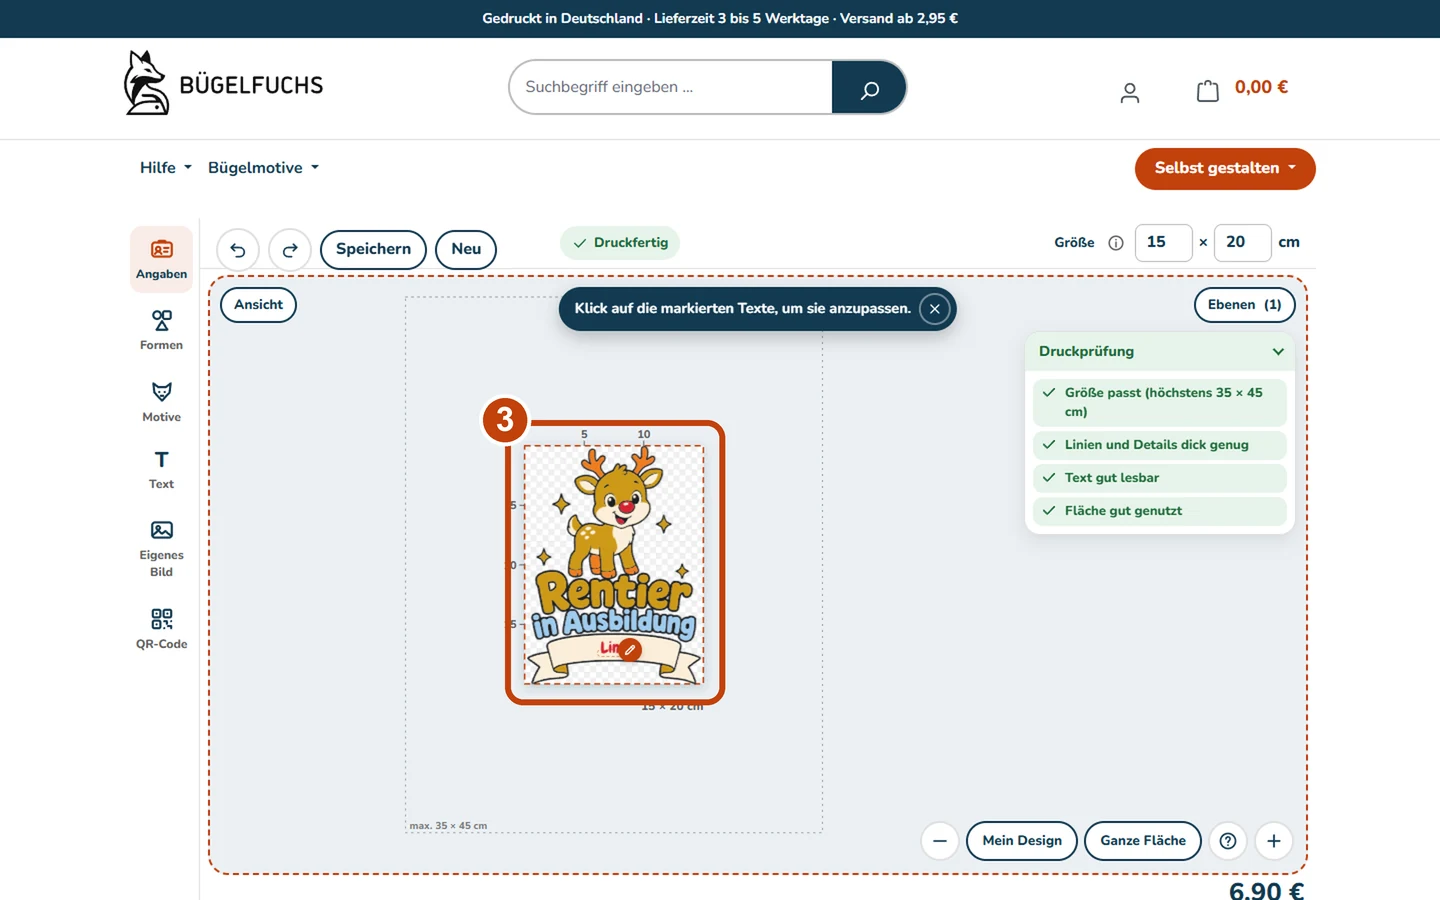Screen dimensions: 1440x900
Task: Click the Ansicht button
Action: 258,305
